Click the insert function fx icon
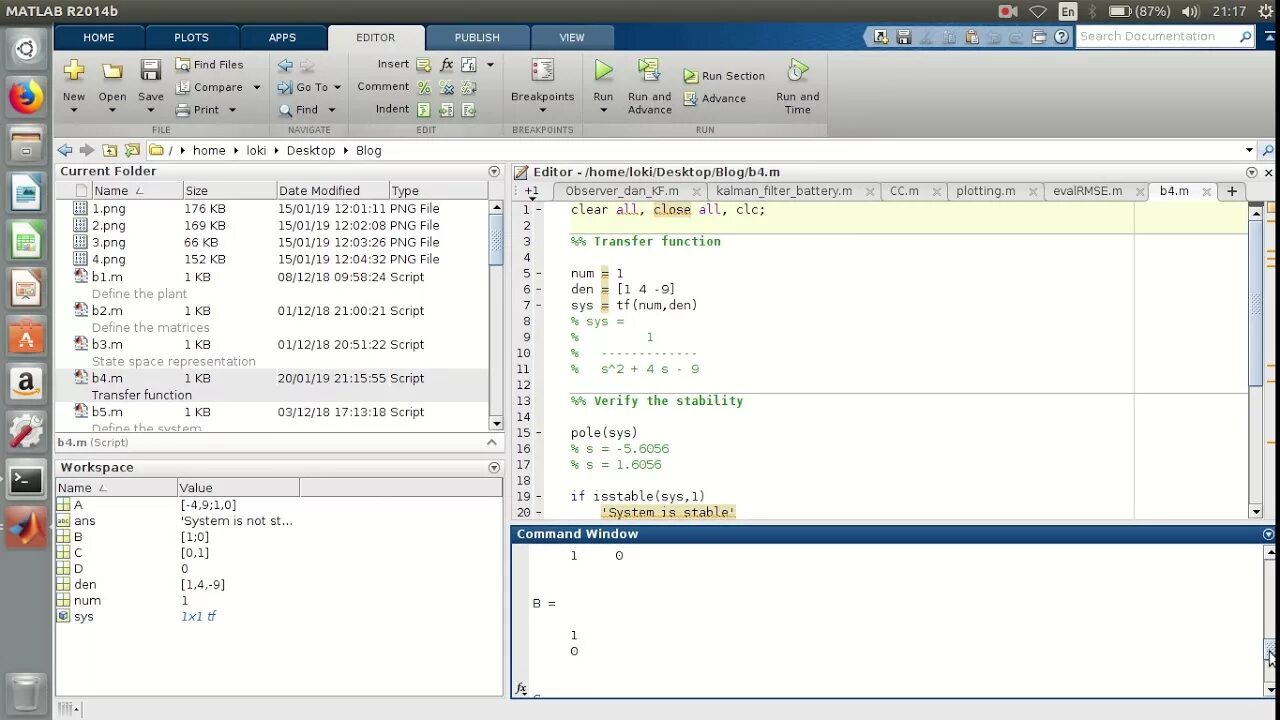This screenshot has width=1280, height=720. 446,64
